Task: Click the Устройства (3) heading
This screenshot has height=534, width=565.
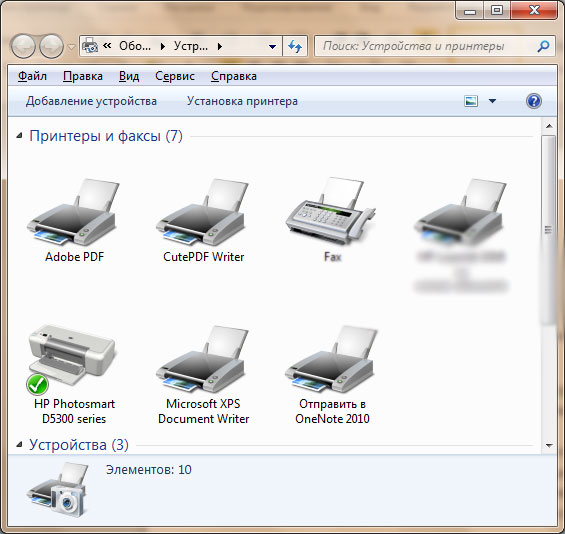Action: [x=79, y=445]
